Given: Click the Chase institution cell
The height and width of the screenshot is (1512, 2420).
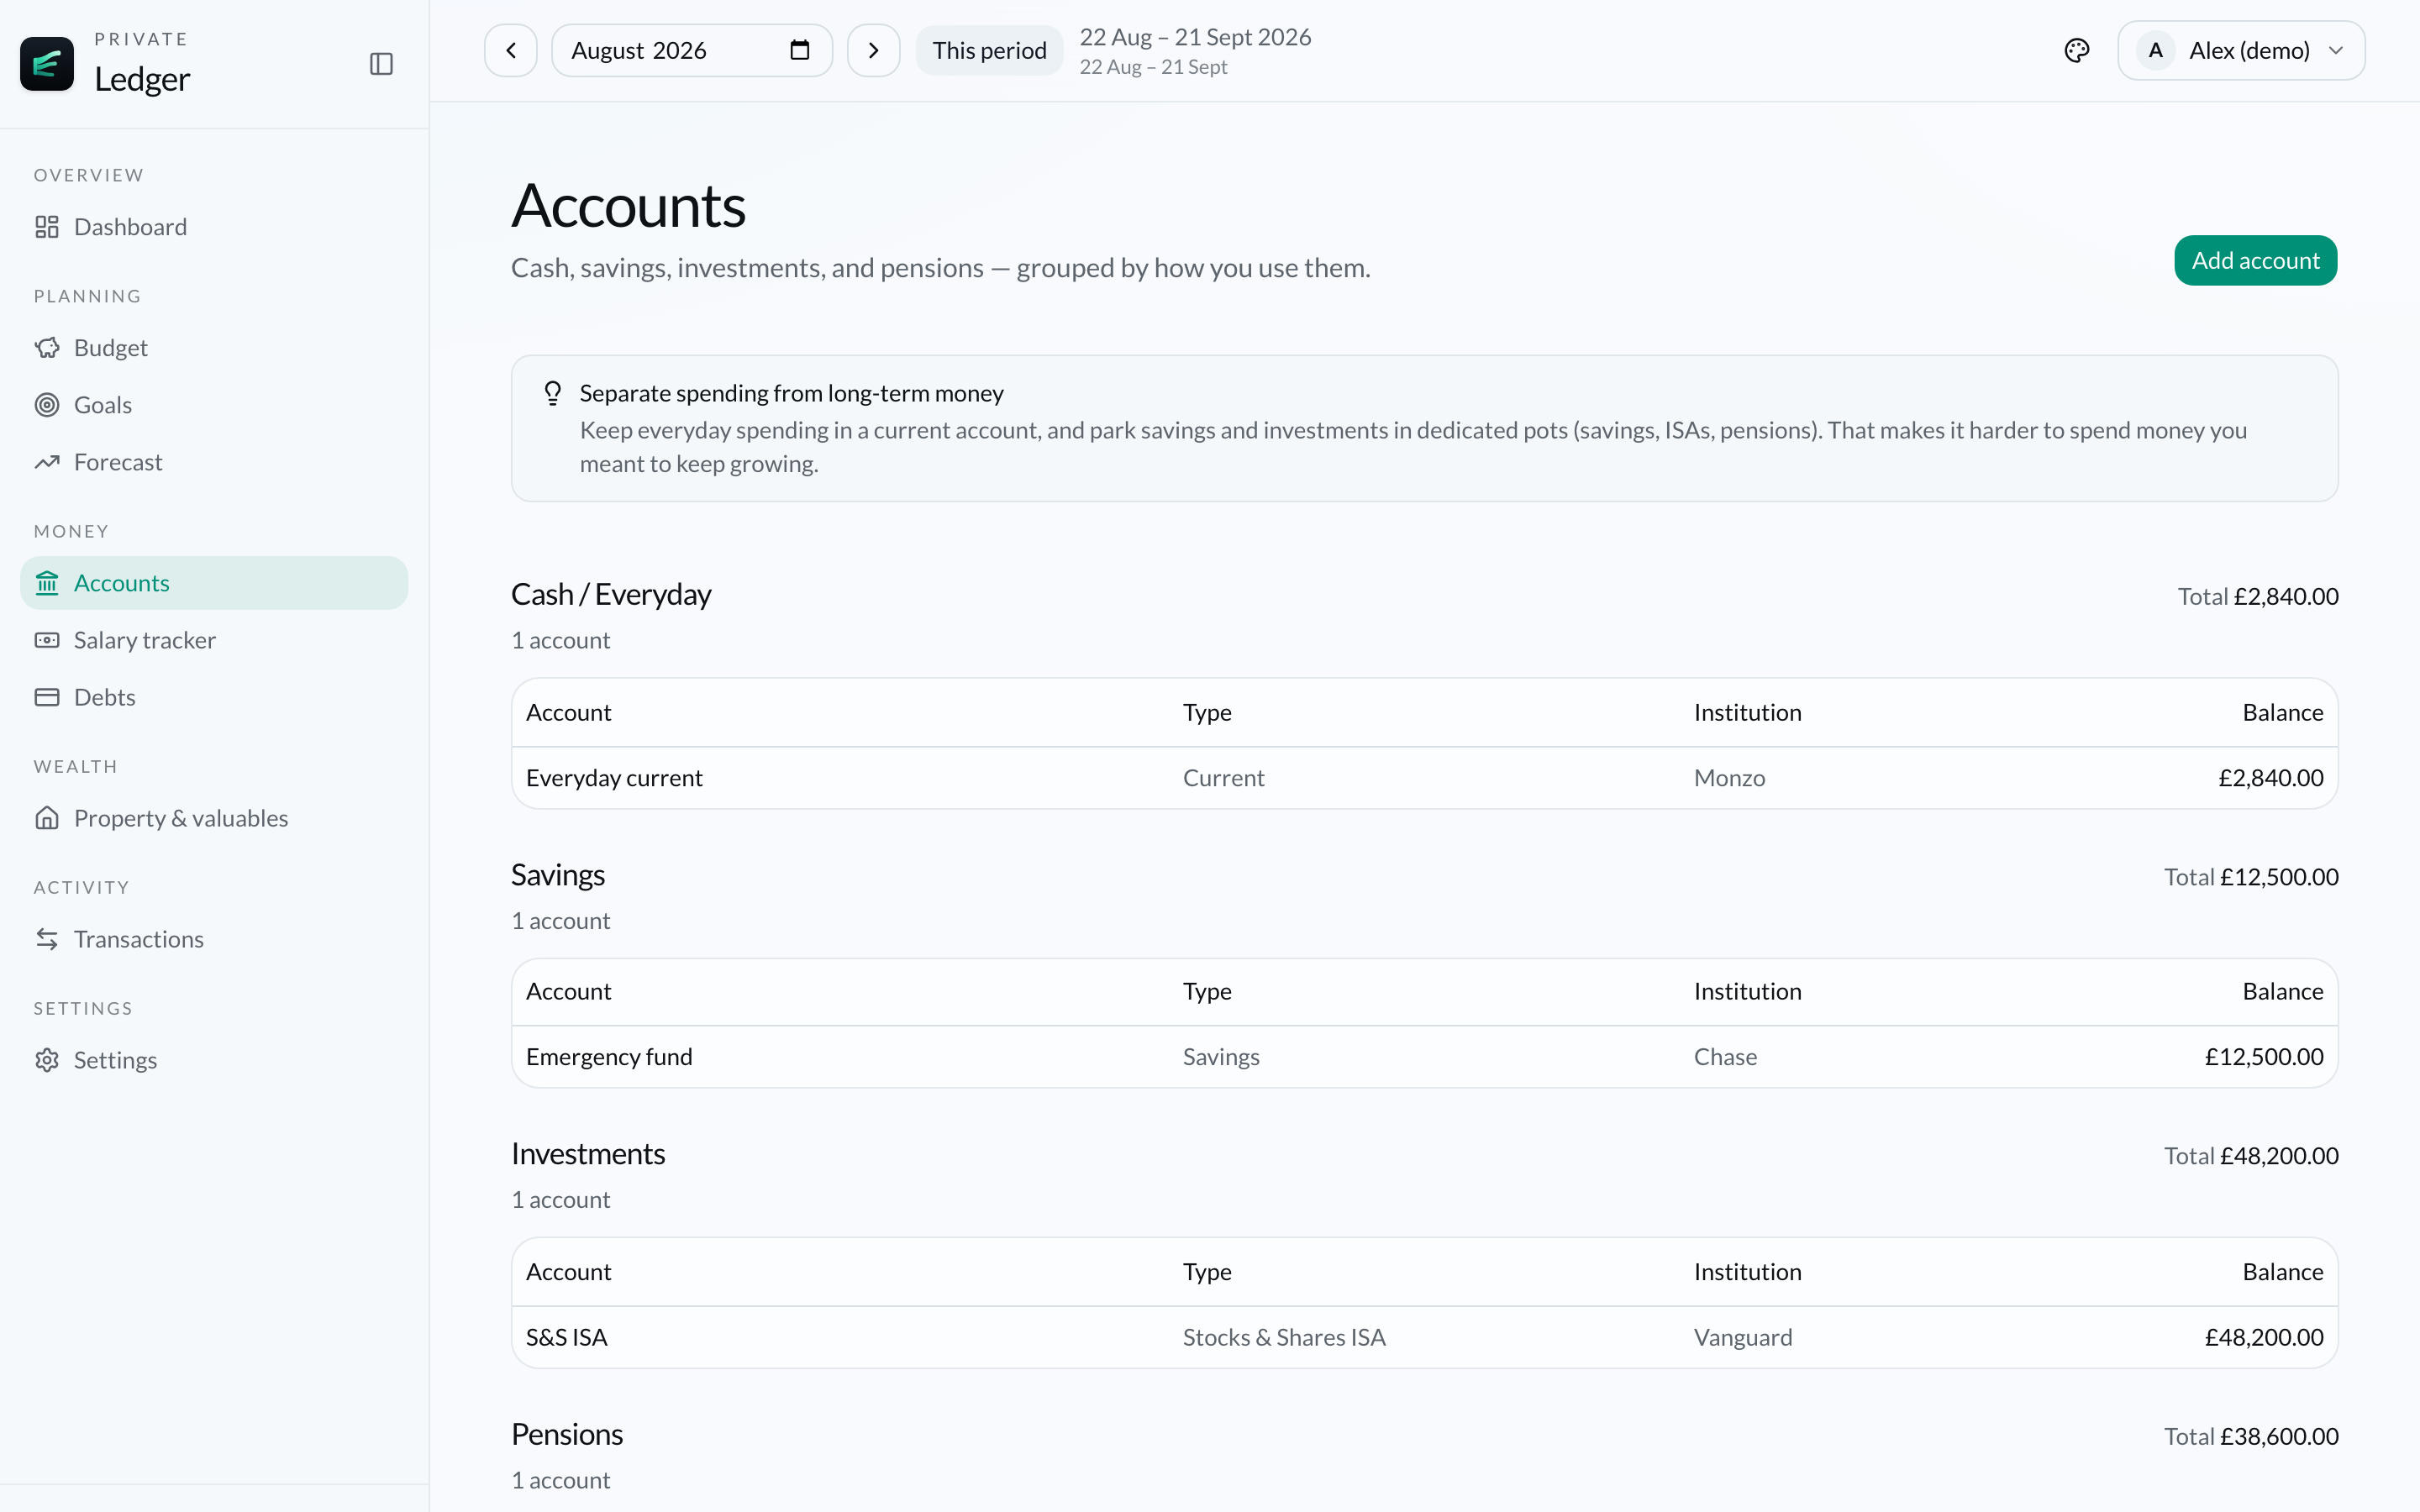Looking at the screenshot, I should click(1725, 1057).
